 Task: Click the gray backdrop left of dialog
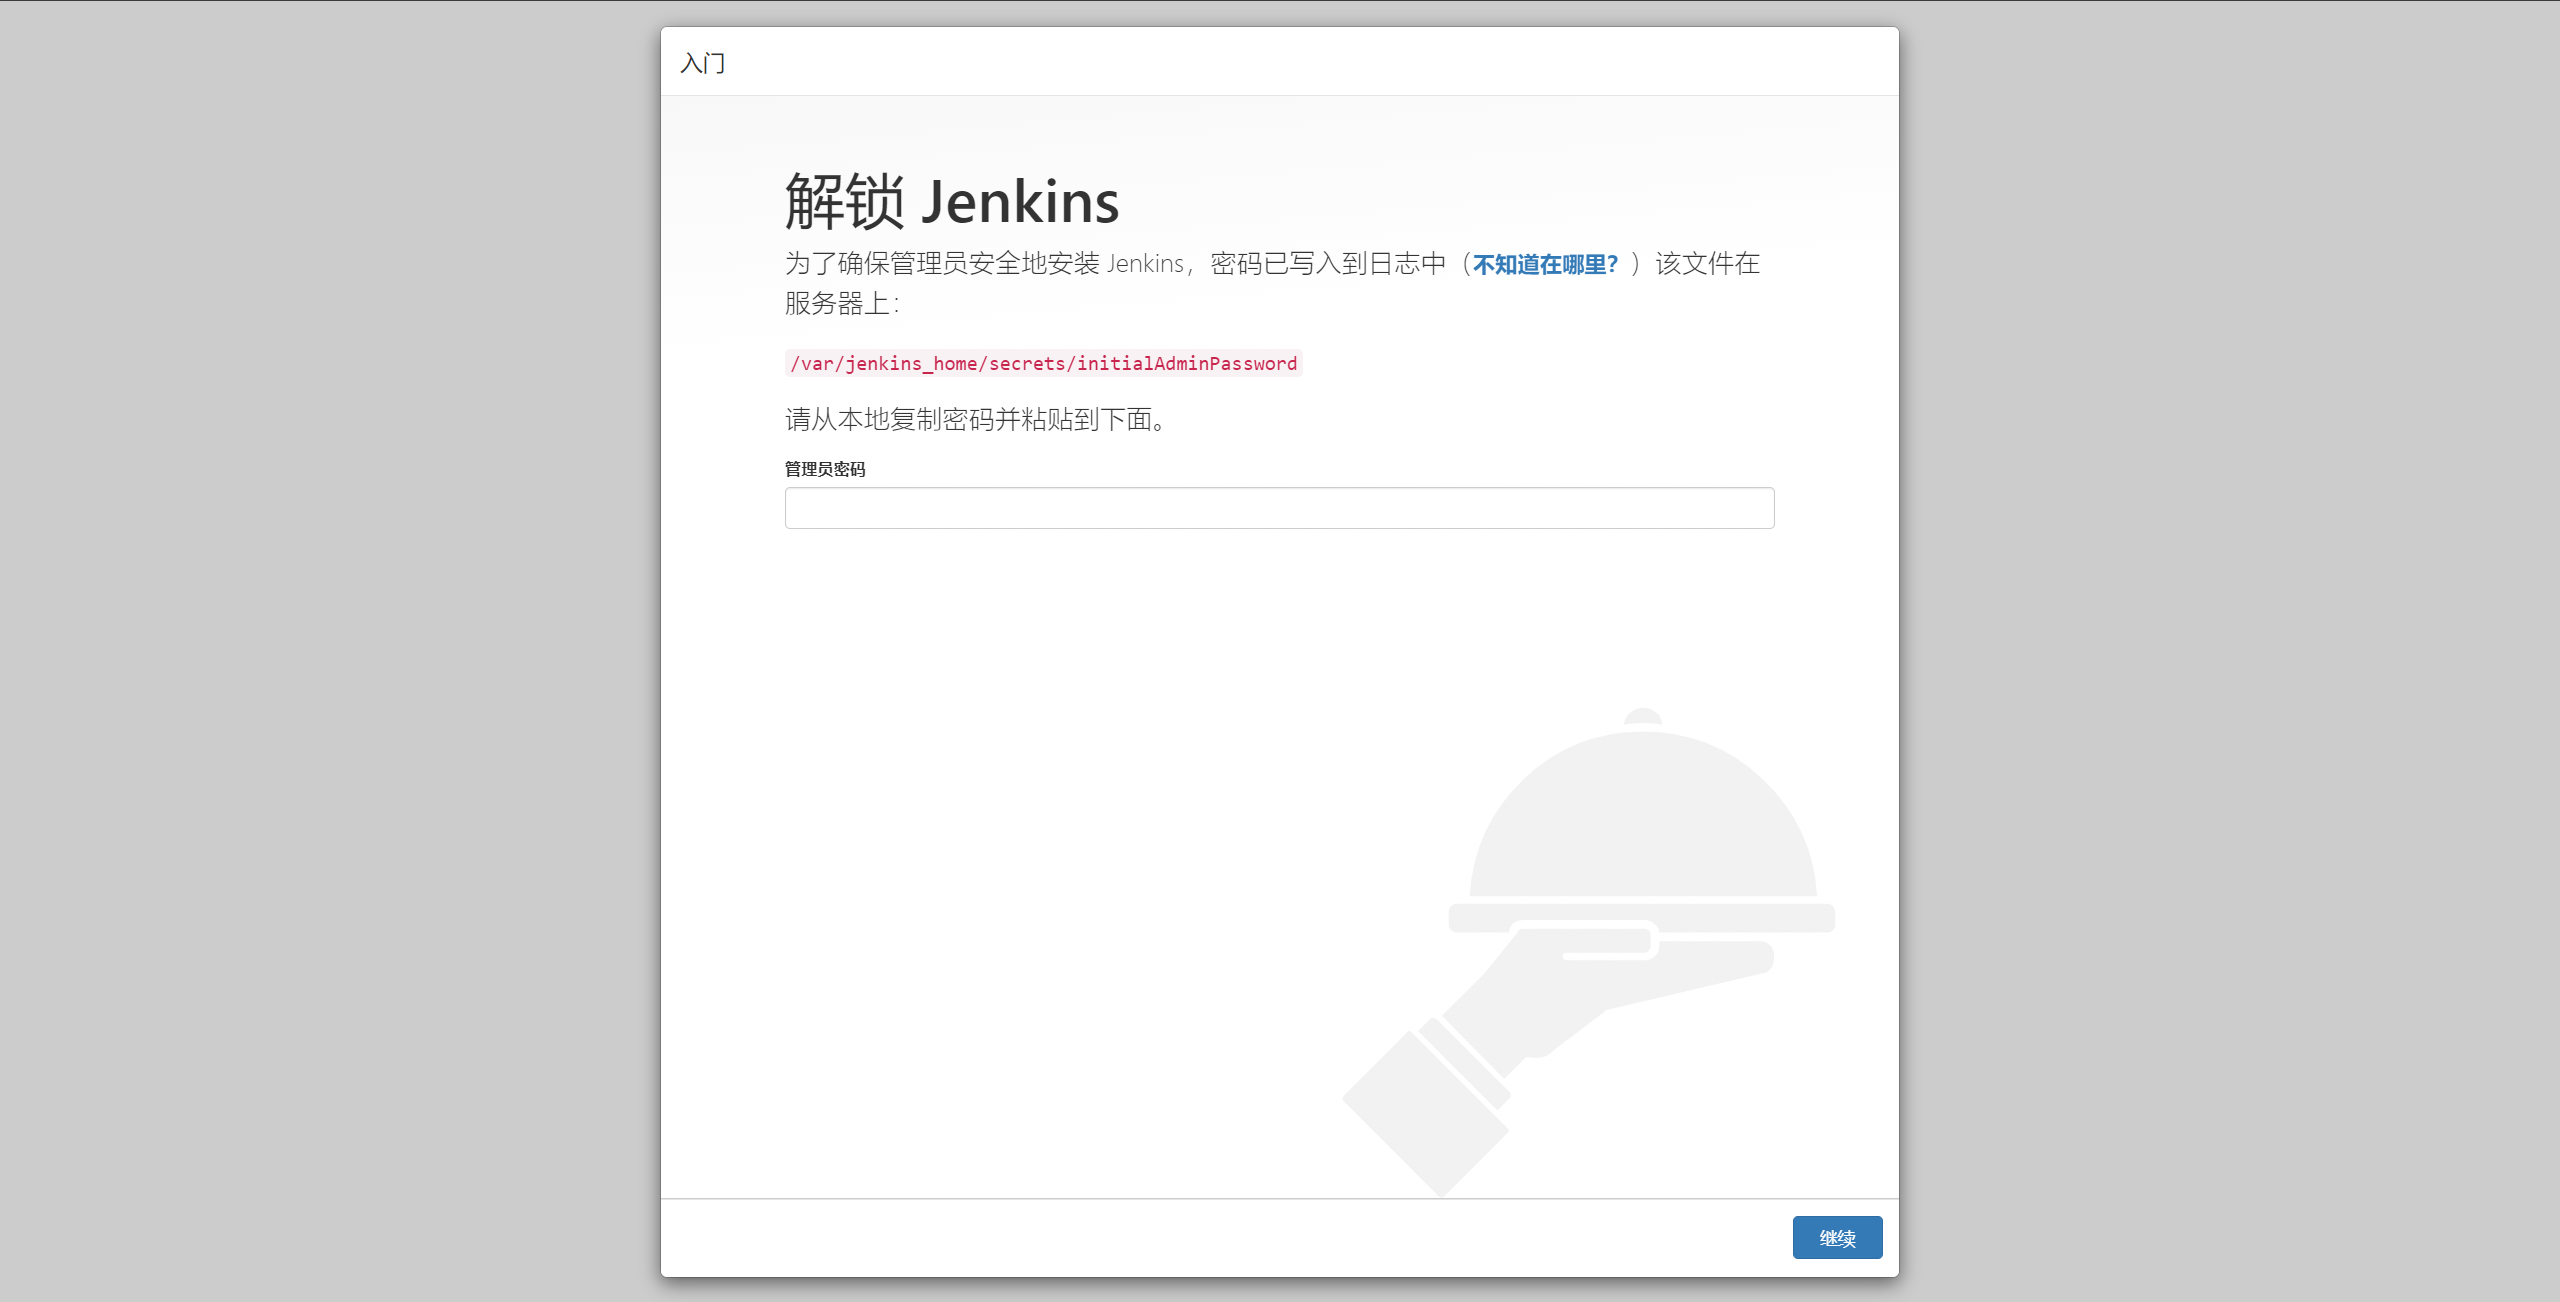pos(330,650)
